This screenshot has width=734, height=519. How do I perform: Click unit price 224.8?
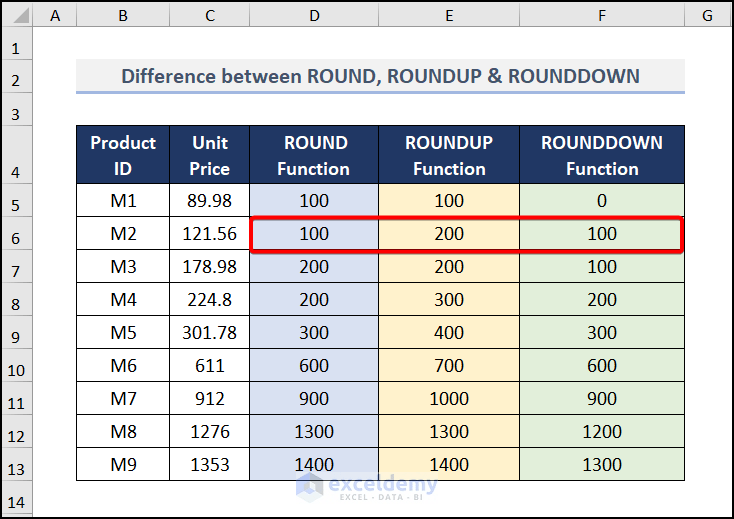pyautogui.click(x=210, y=300)
